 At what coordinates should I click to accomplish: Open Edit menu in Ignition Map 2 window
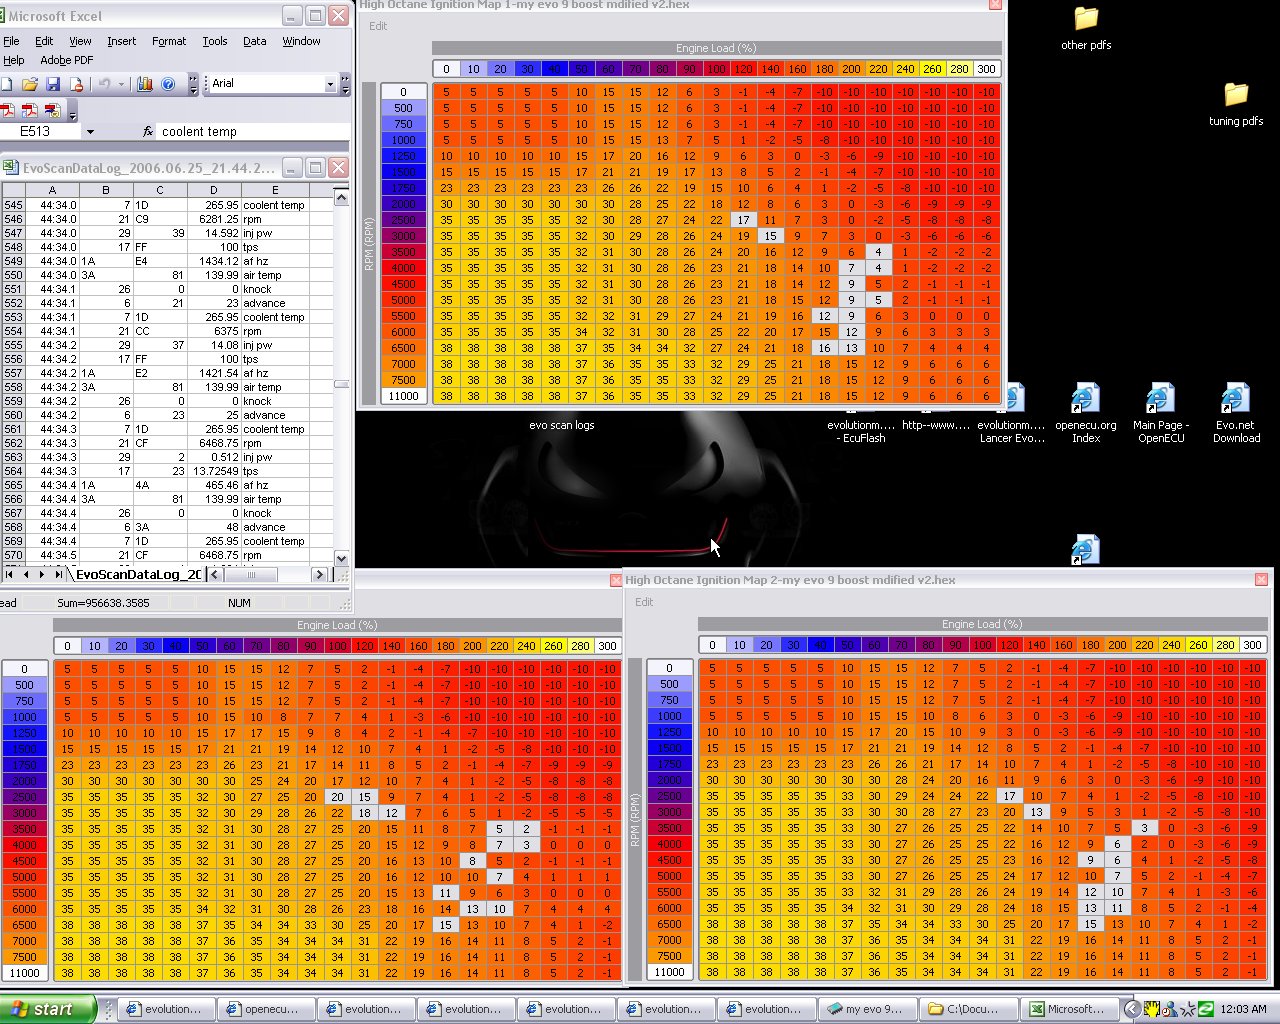click(x=644, y=602)
